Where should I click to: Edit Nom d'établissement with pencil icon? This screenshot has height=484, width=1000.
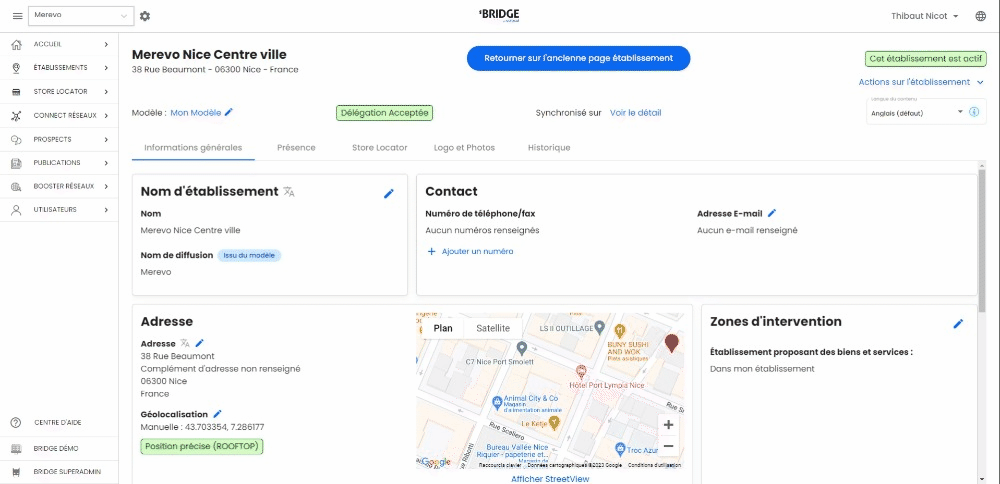(x=389, y=193)
